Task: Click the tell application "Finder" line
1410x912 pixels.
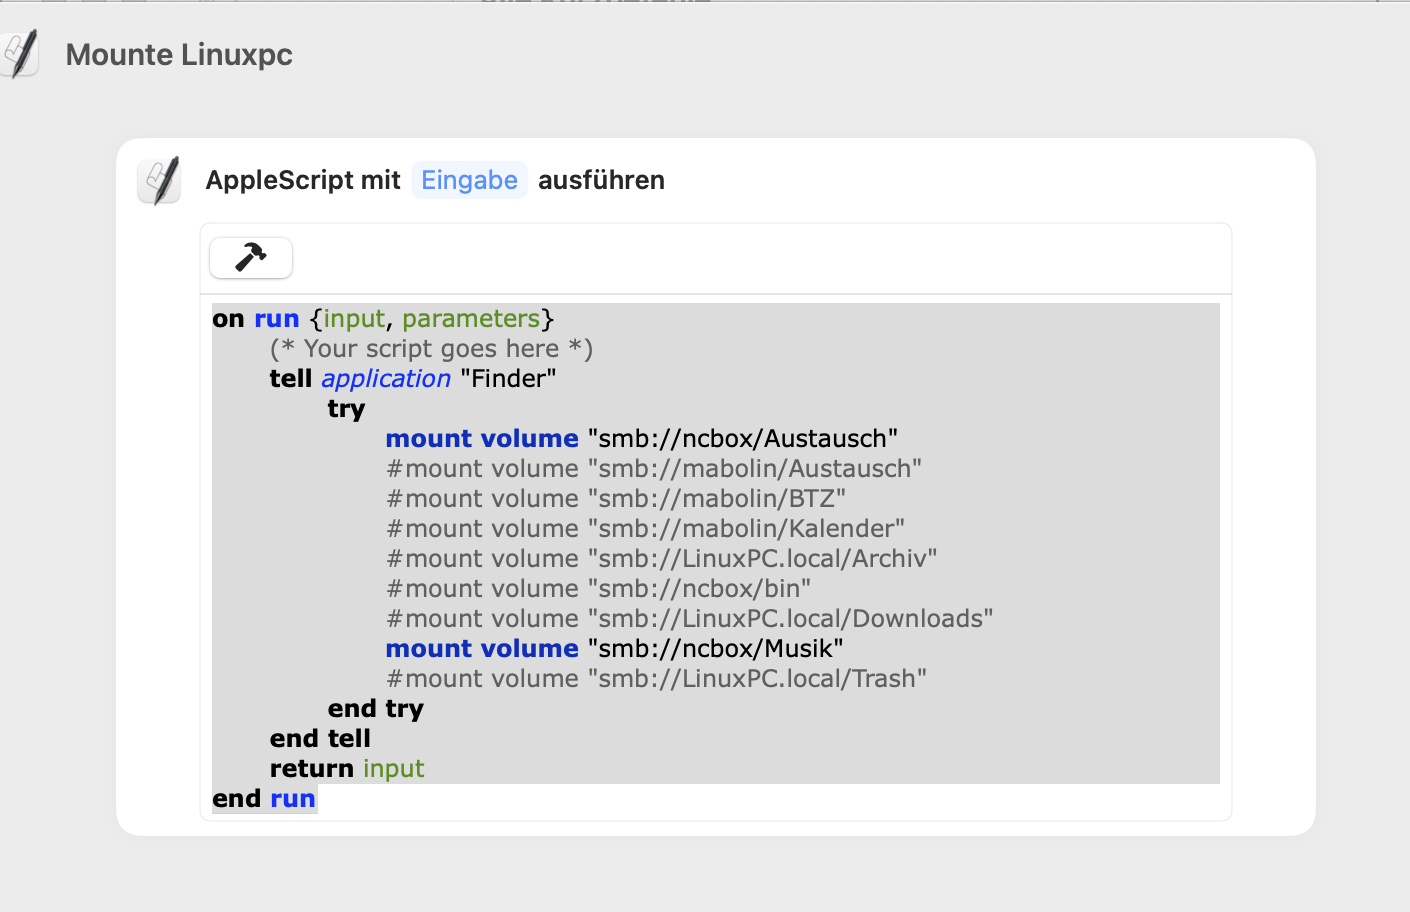Action: click(x=412, y=379)
